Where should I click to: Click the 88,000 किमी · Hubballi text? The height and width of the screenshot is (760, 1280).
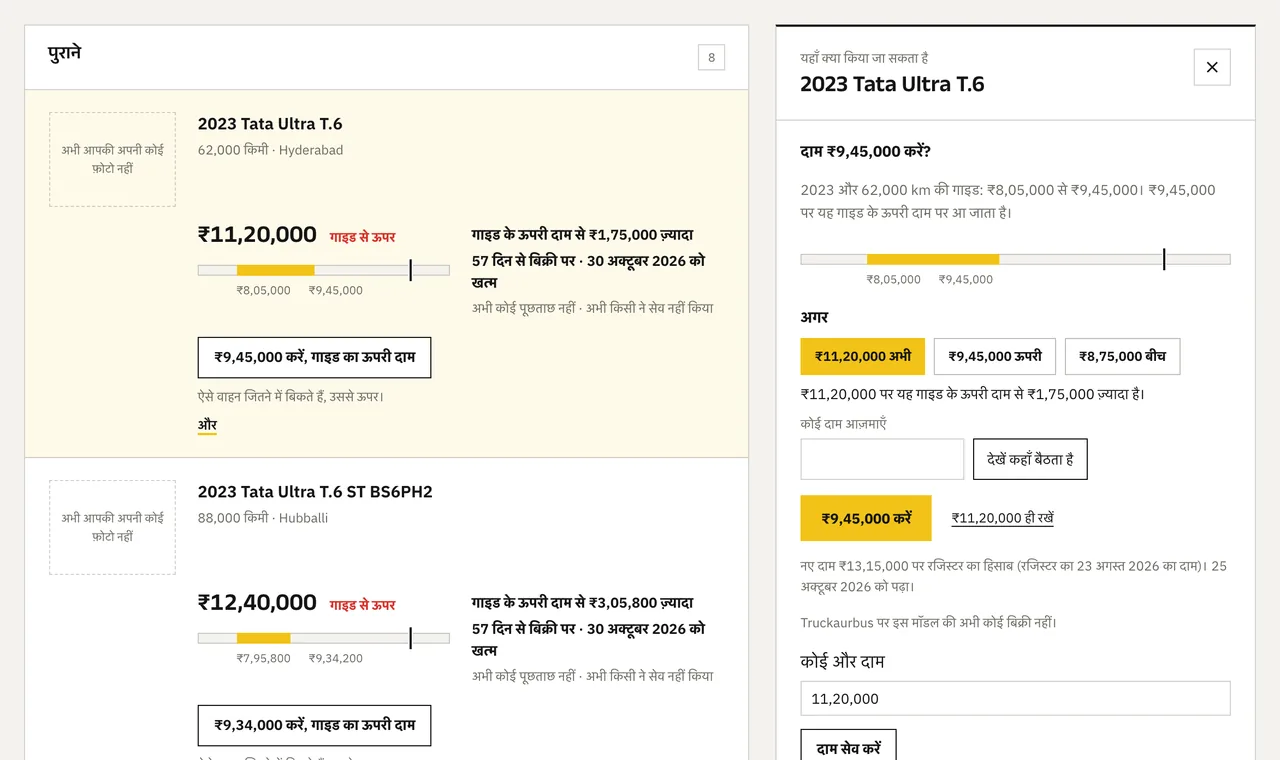click(x=263, y=518)
